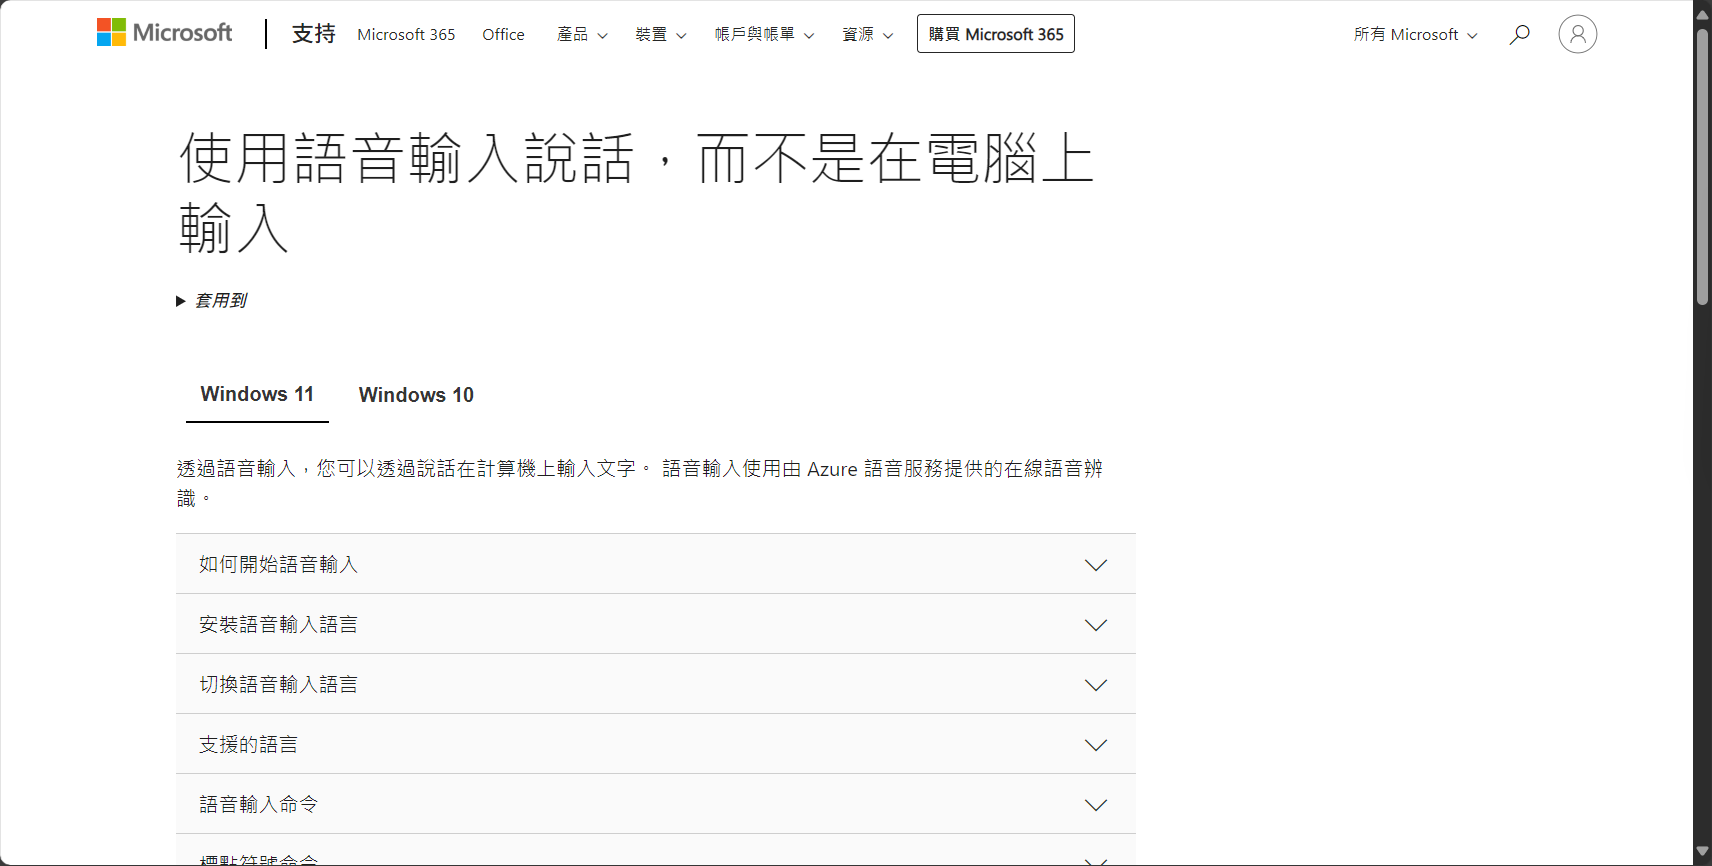
Task: Expand the 帳戶與帳單 dropdown menu
Action: [x=764, y=34]
